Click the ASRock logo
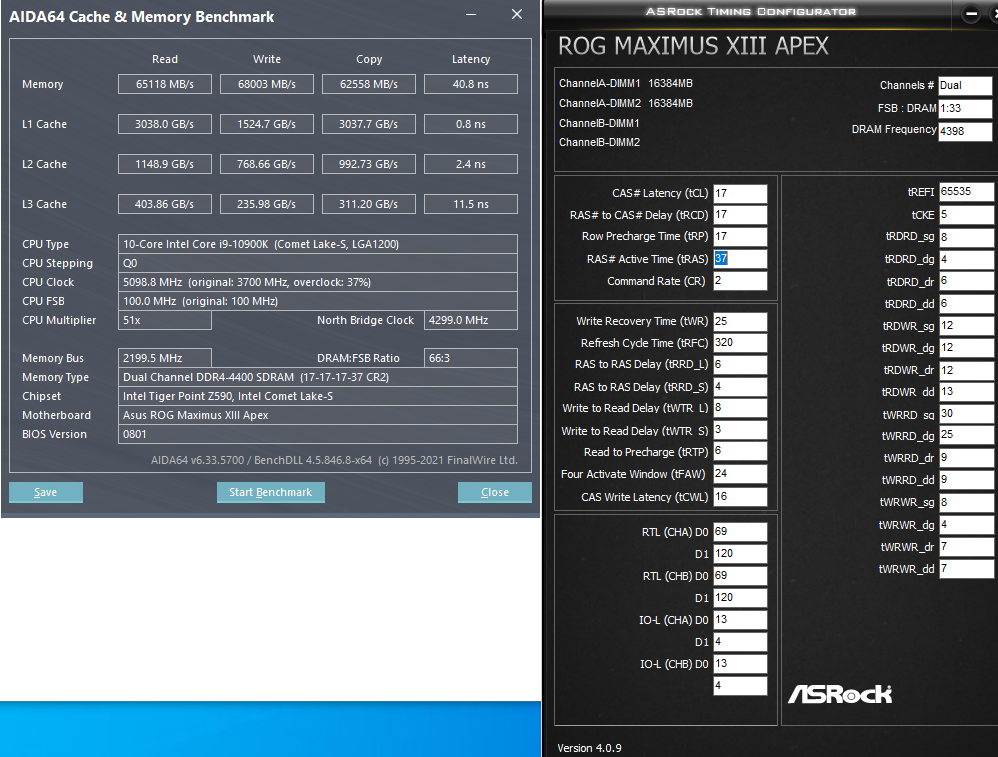Image resolution: width=998 pixels, height=757 pixels. coord(840,694)
